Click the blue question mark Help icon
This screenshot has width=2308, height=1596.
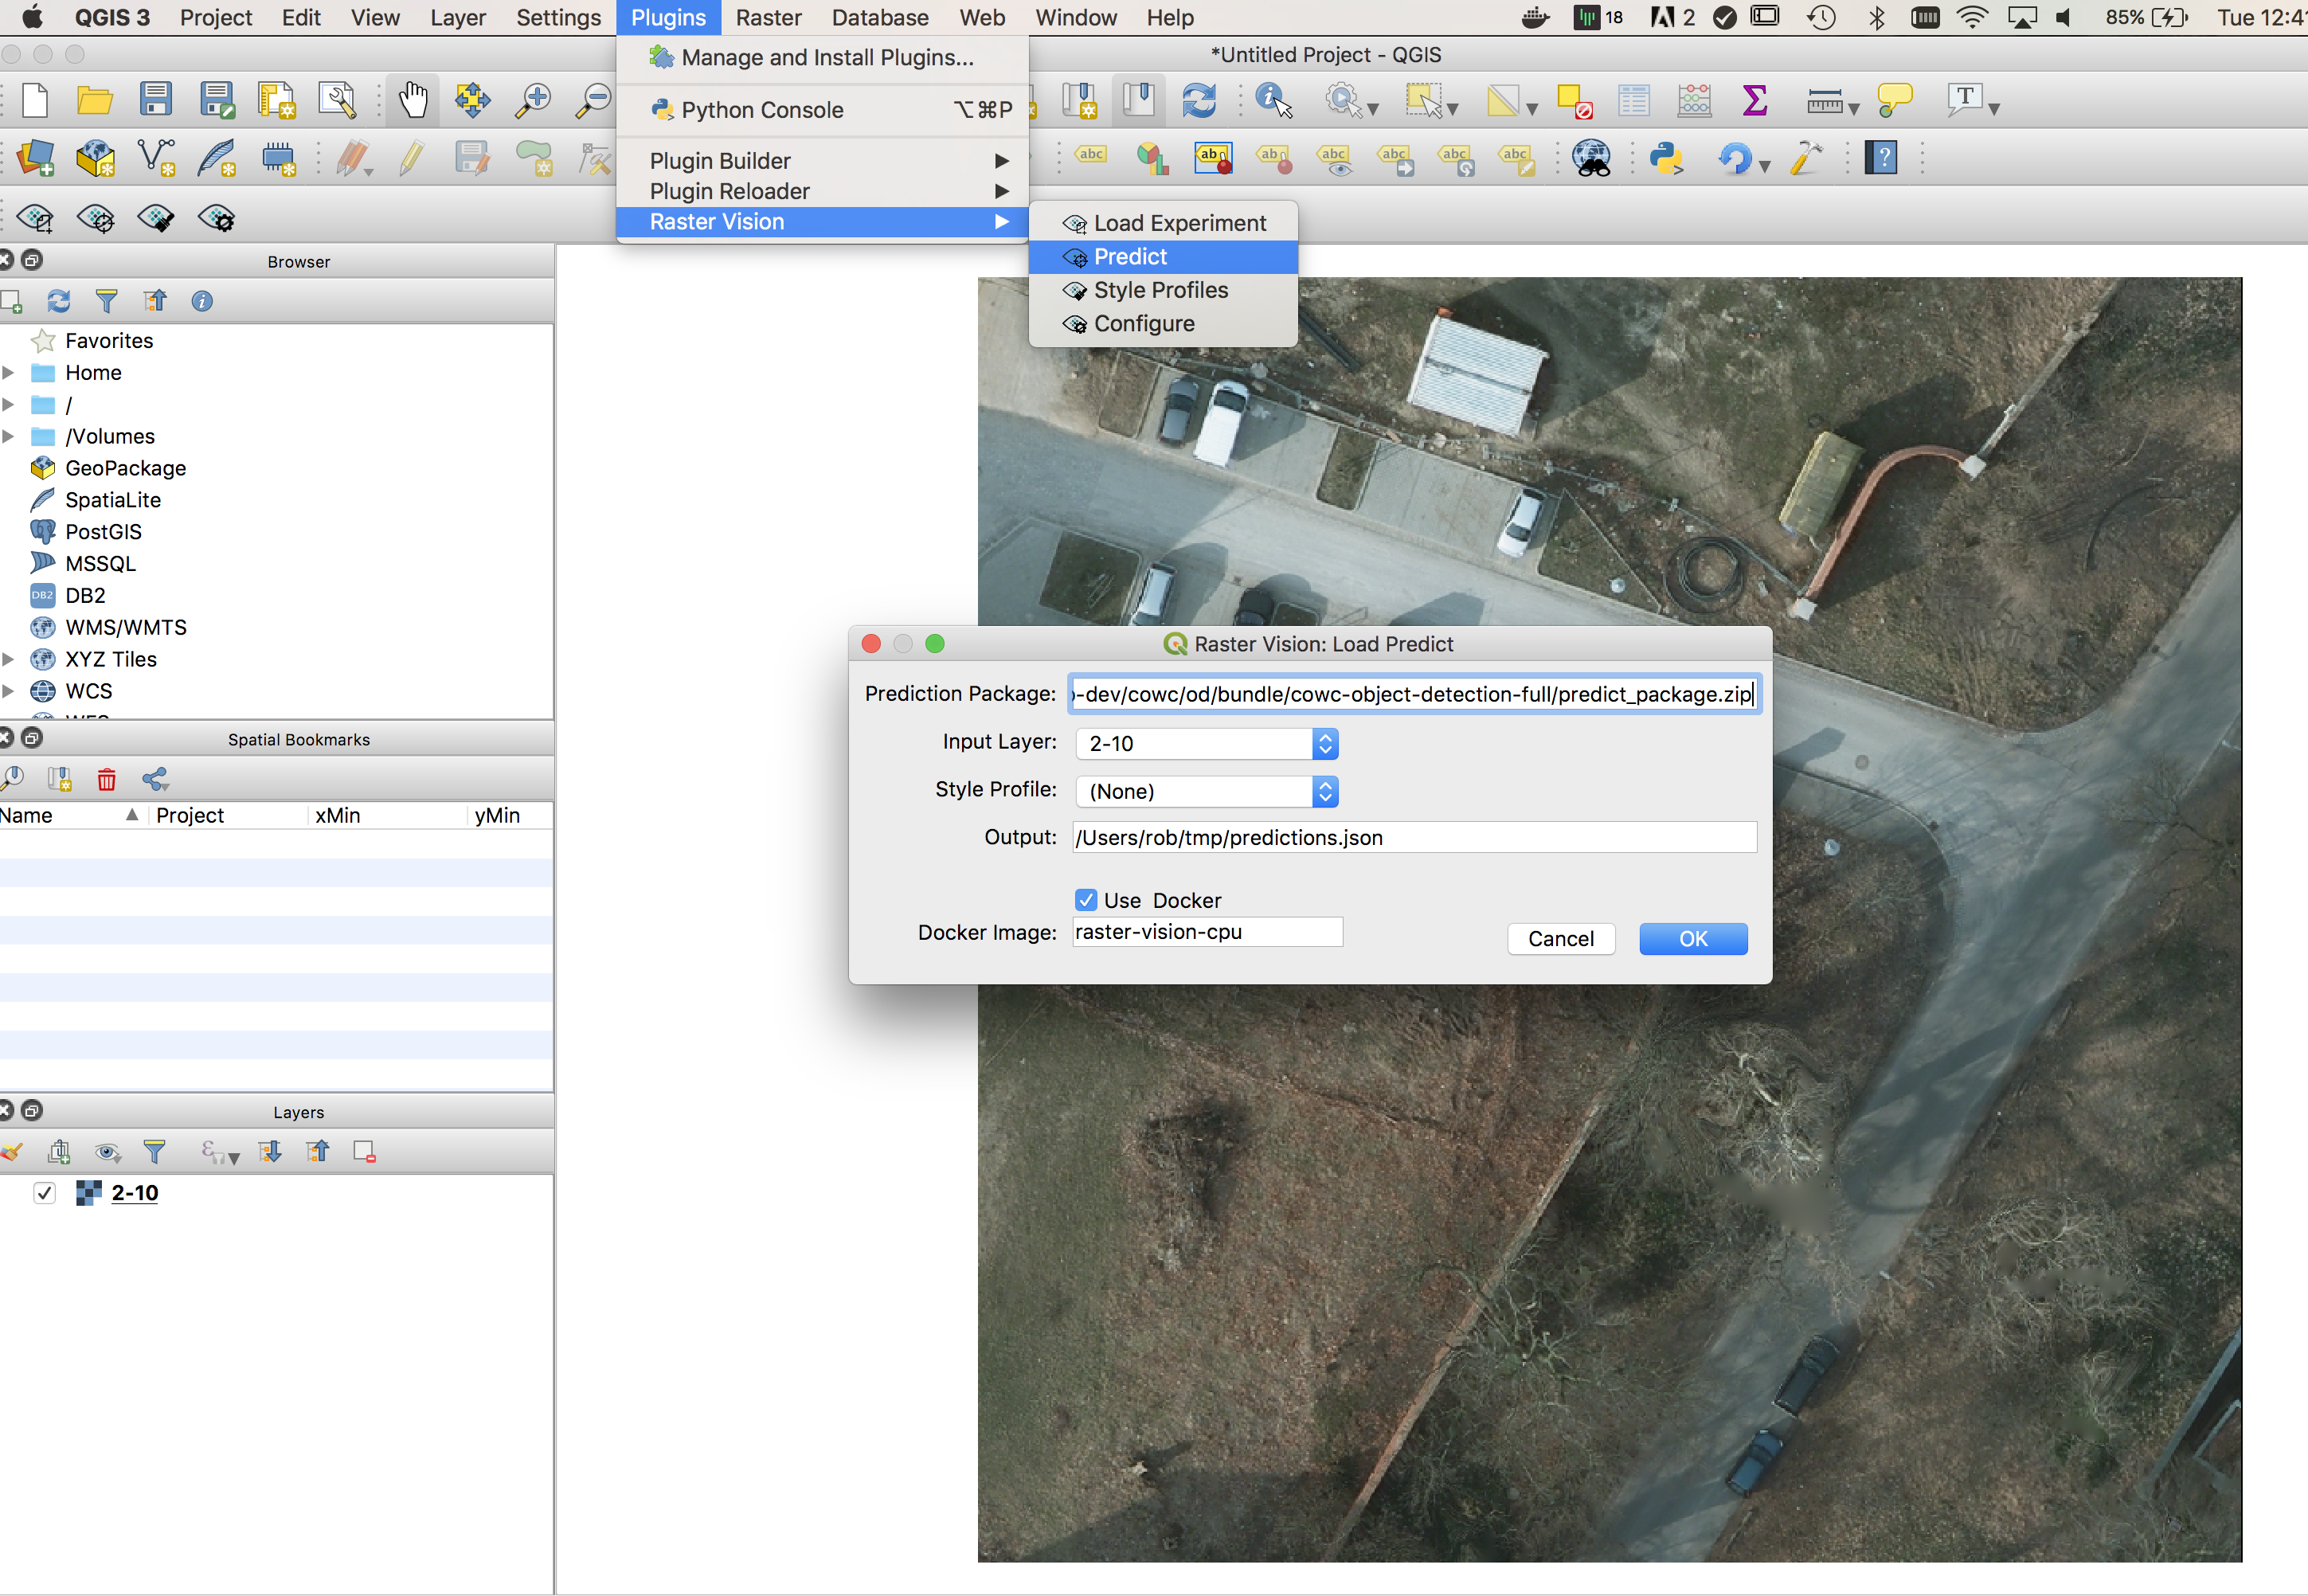pyautogui.click(x=1880, y=158)
